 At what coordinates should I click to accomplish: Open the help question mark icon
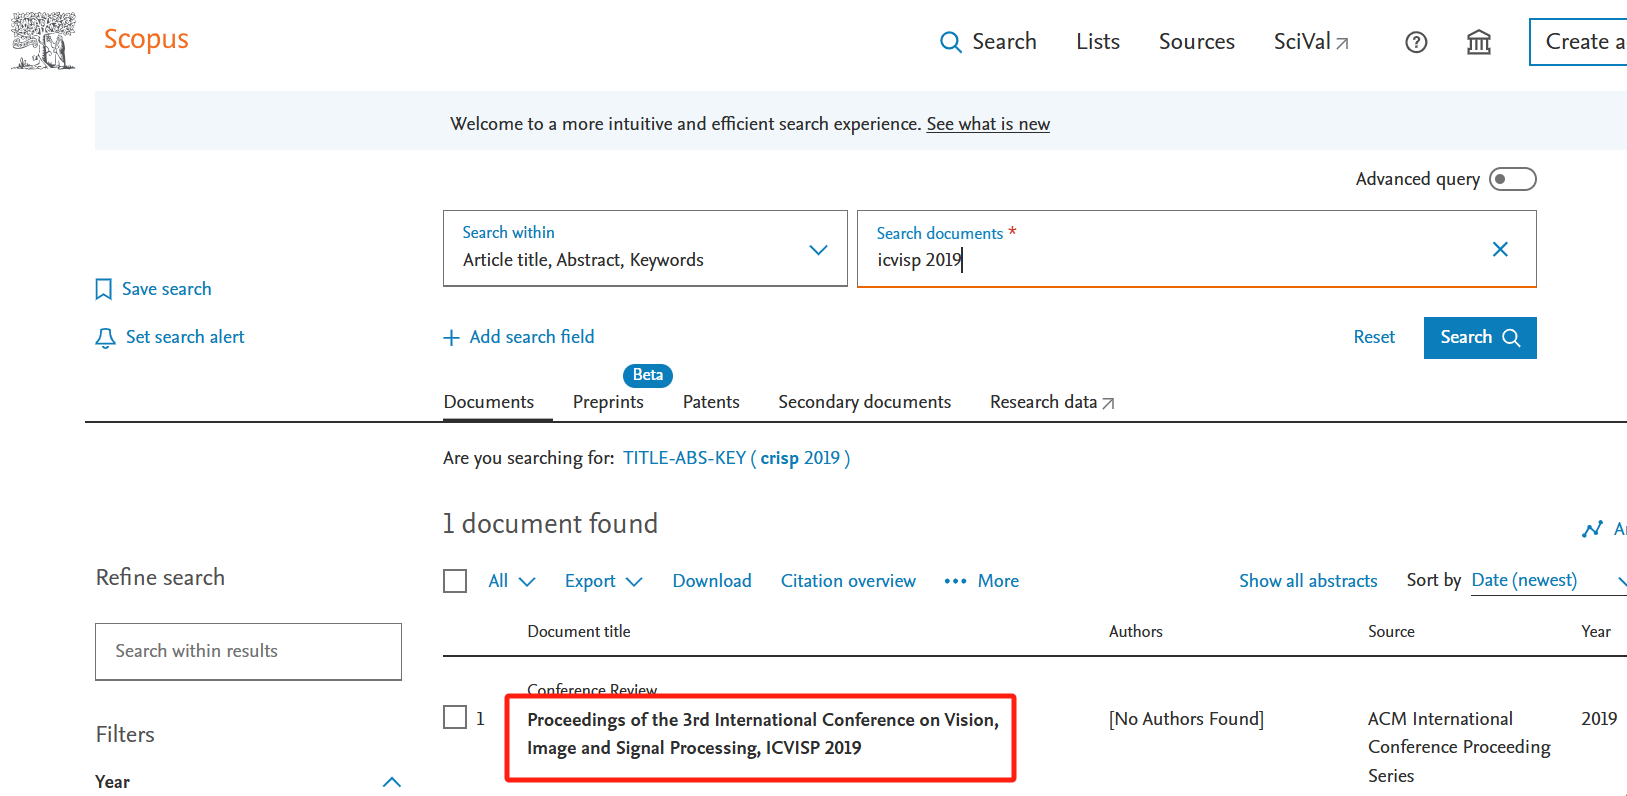[x=1416, y=42]
